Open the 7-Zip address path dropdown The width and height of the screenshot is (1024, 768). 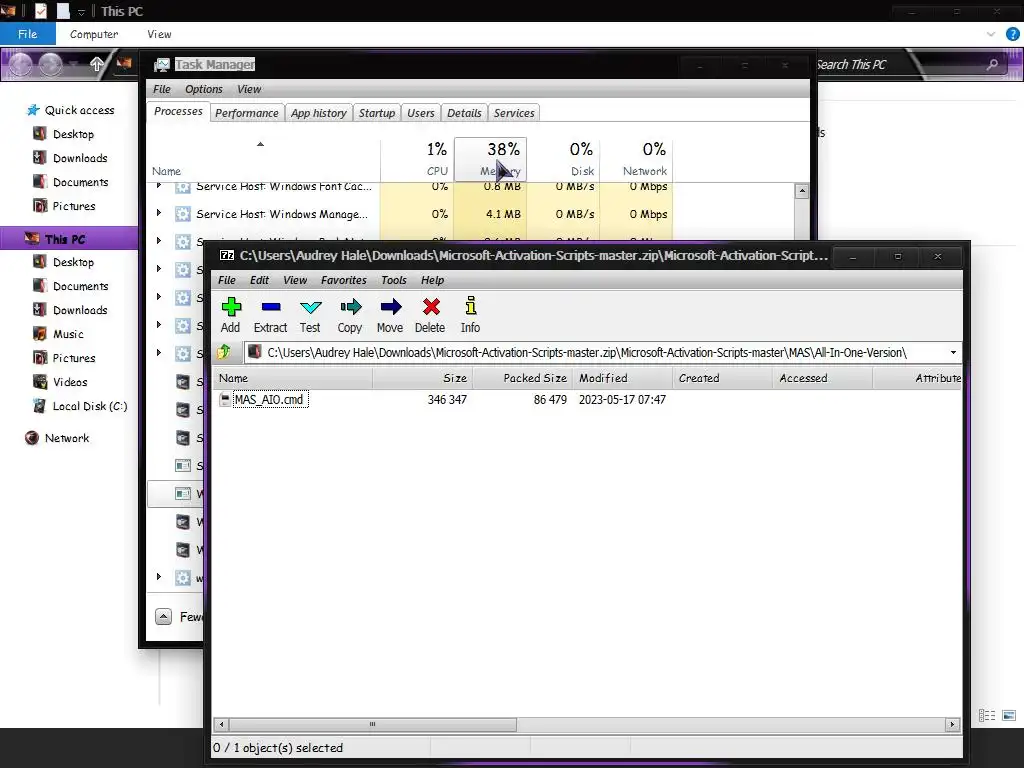point(953,353)
